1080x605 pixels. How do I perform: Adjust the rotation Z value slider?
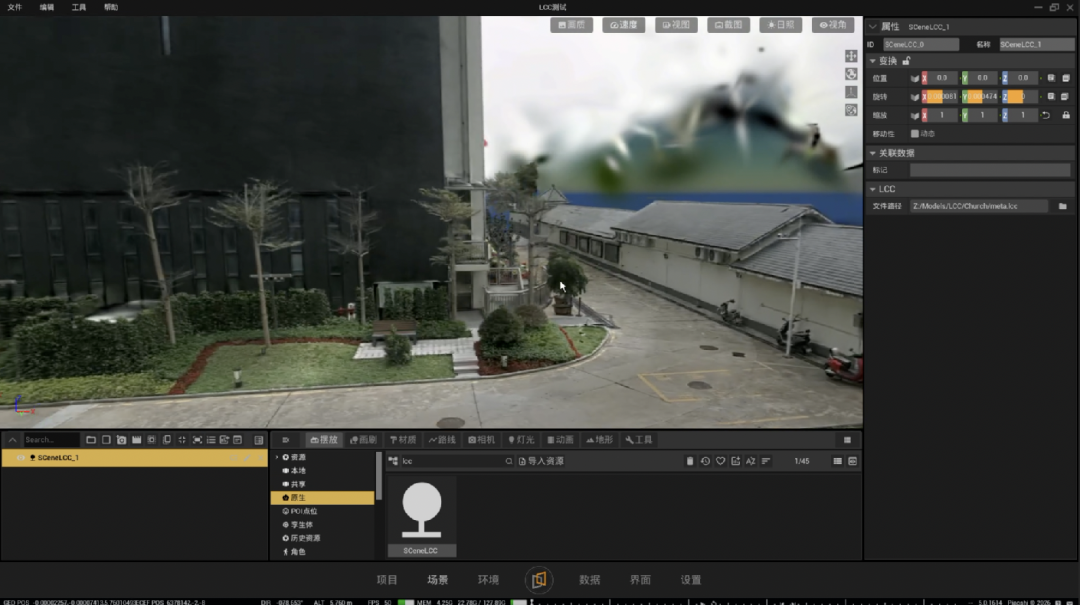tap(1024, 96)
